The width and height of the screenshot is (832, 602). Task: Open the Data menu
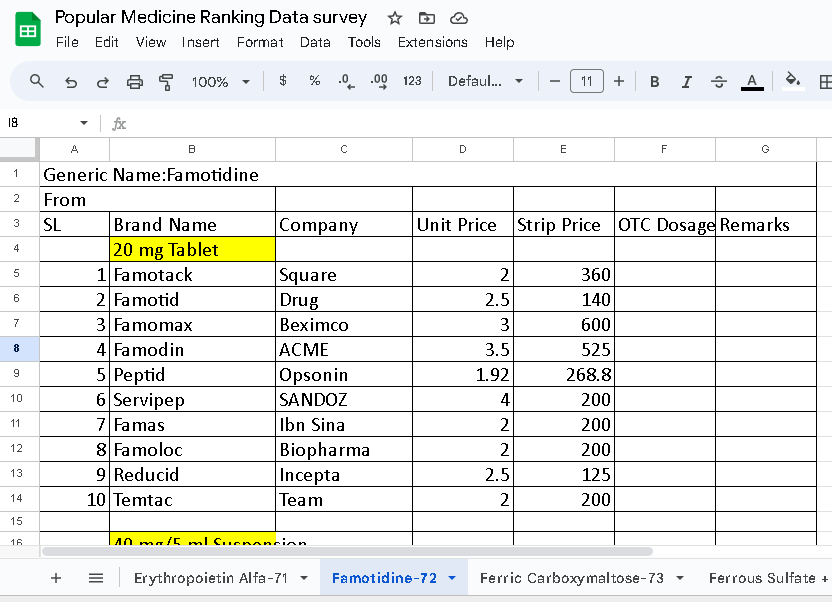coord(315,42)
